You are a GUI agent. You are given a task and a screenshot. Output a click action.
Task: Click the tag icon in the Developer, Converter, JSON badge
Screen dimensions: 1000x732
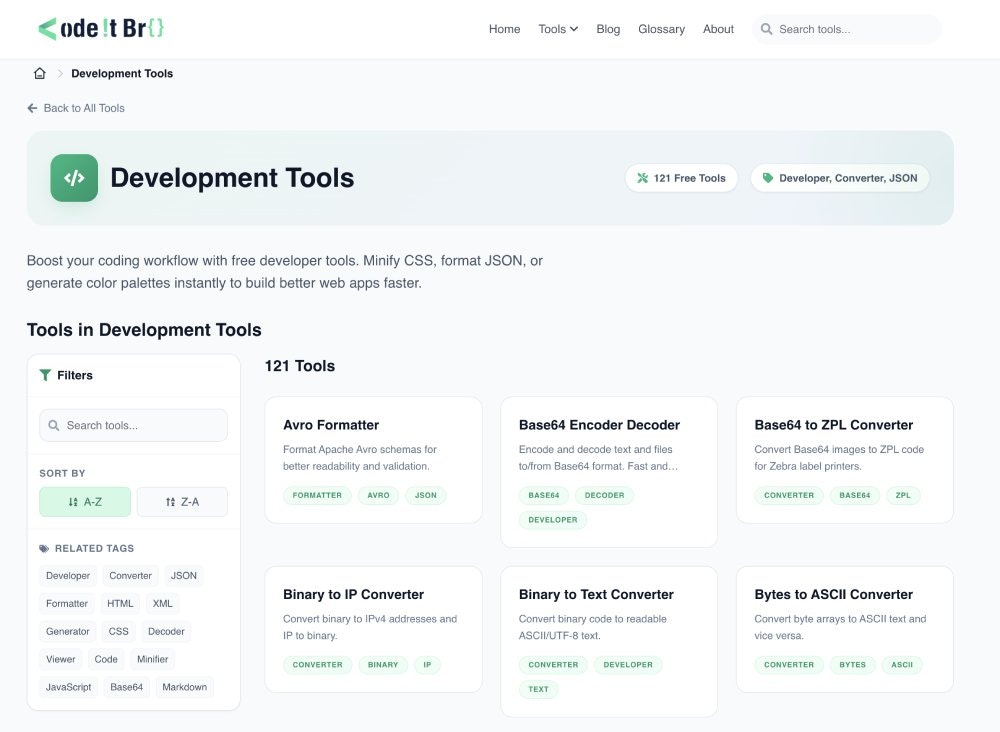click(x=767, y=177)
